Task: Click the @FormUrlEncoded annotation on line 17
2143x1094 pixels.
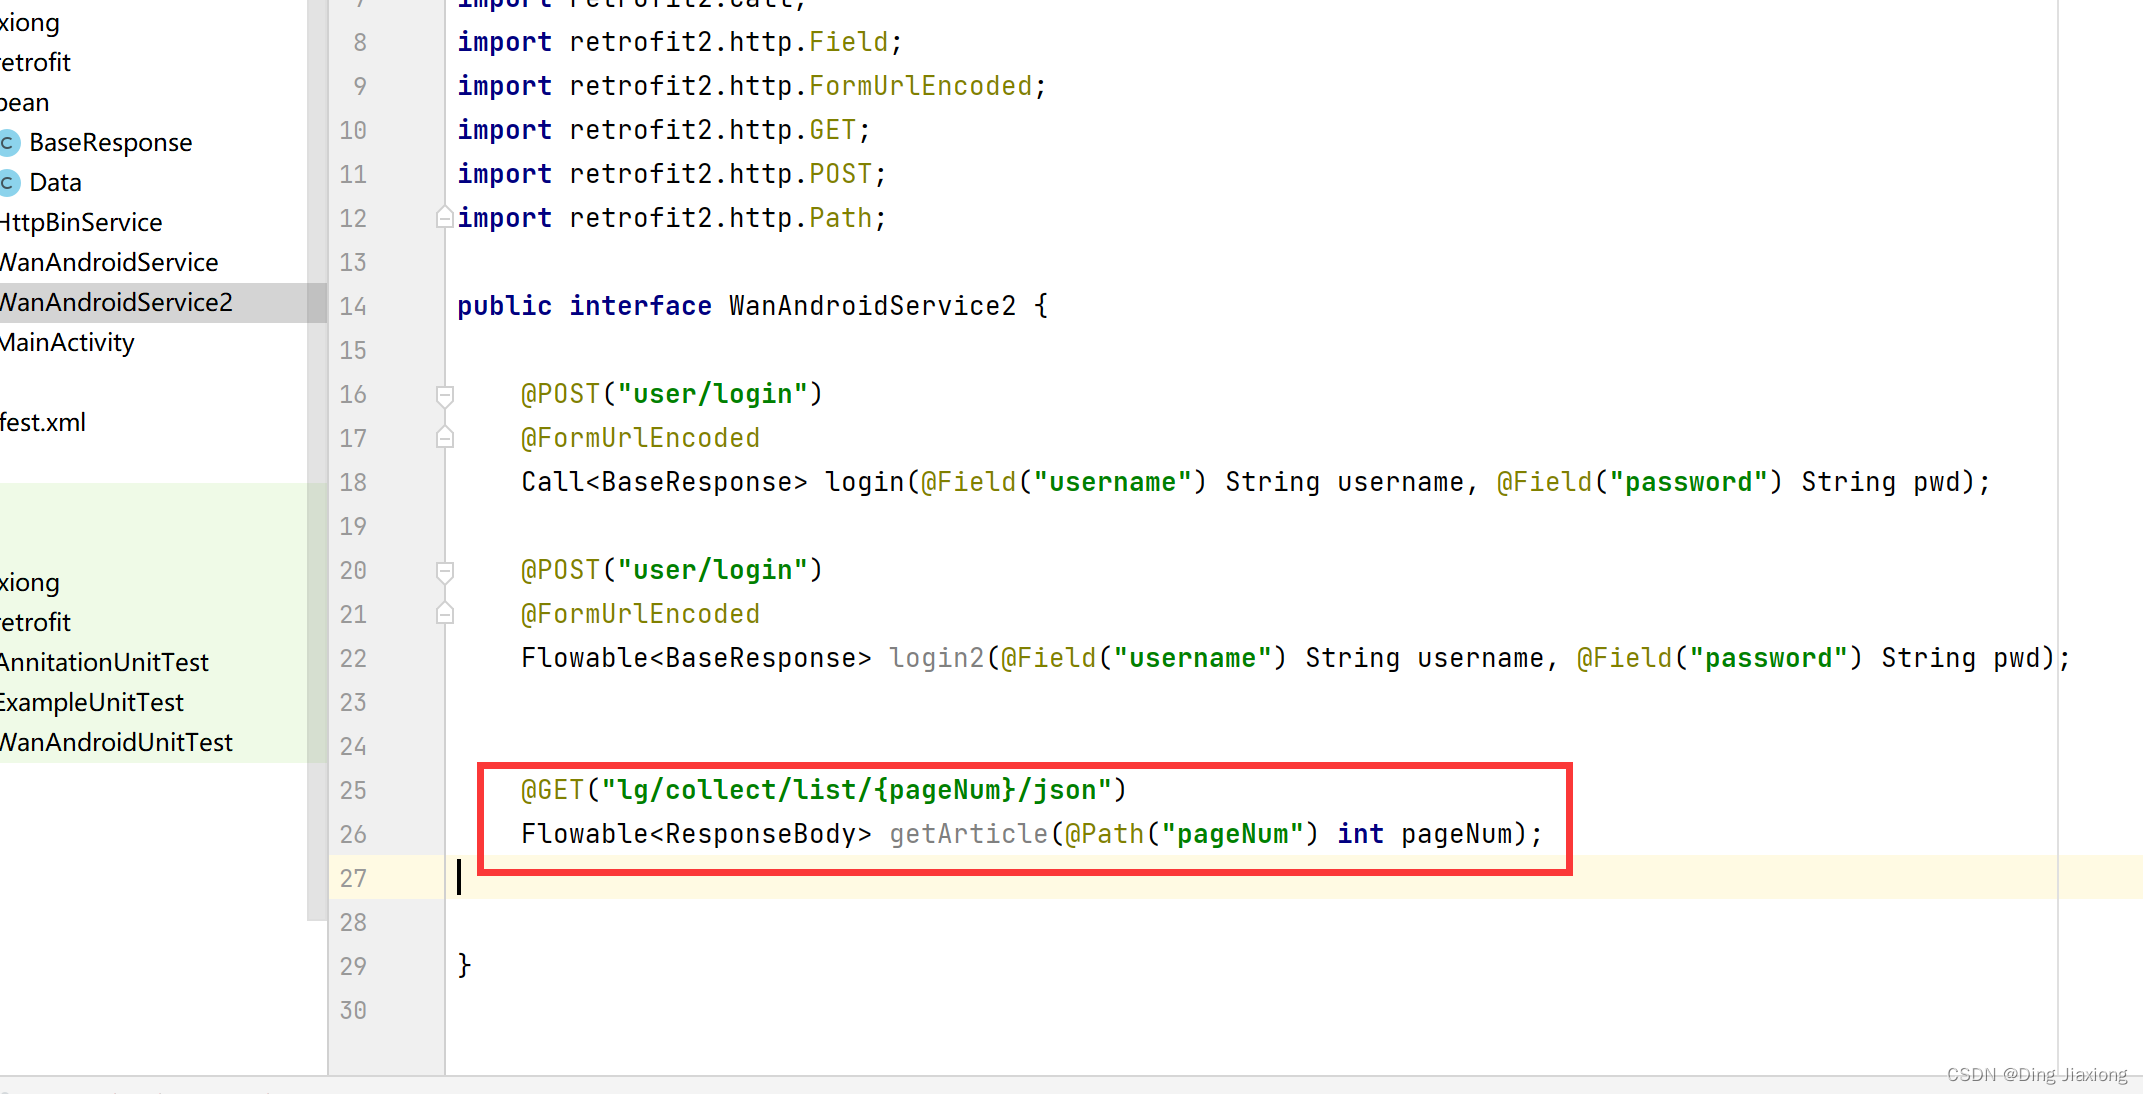Action: coord(640,438)
